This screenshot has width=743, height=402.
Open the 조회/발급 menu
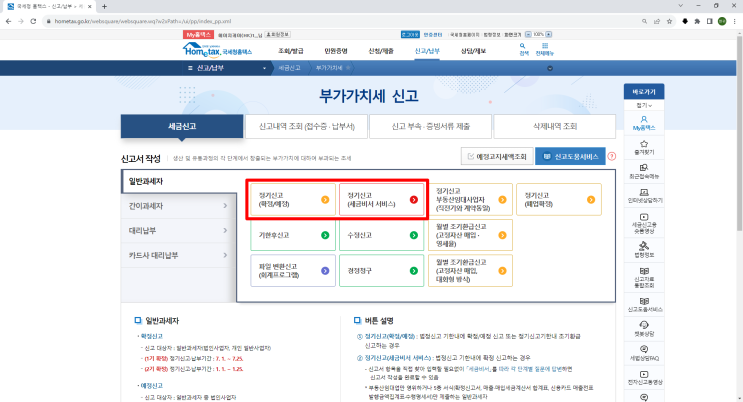(290, 51)
